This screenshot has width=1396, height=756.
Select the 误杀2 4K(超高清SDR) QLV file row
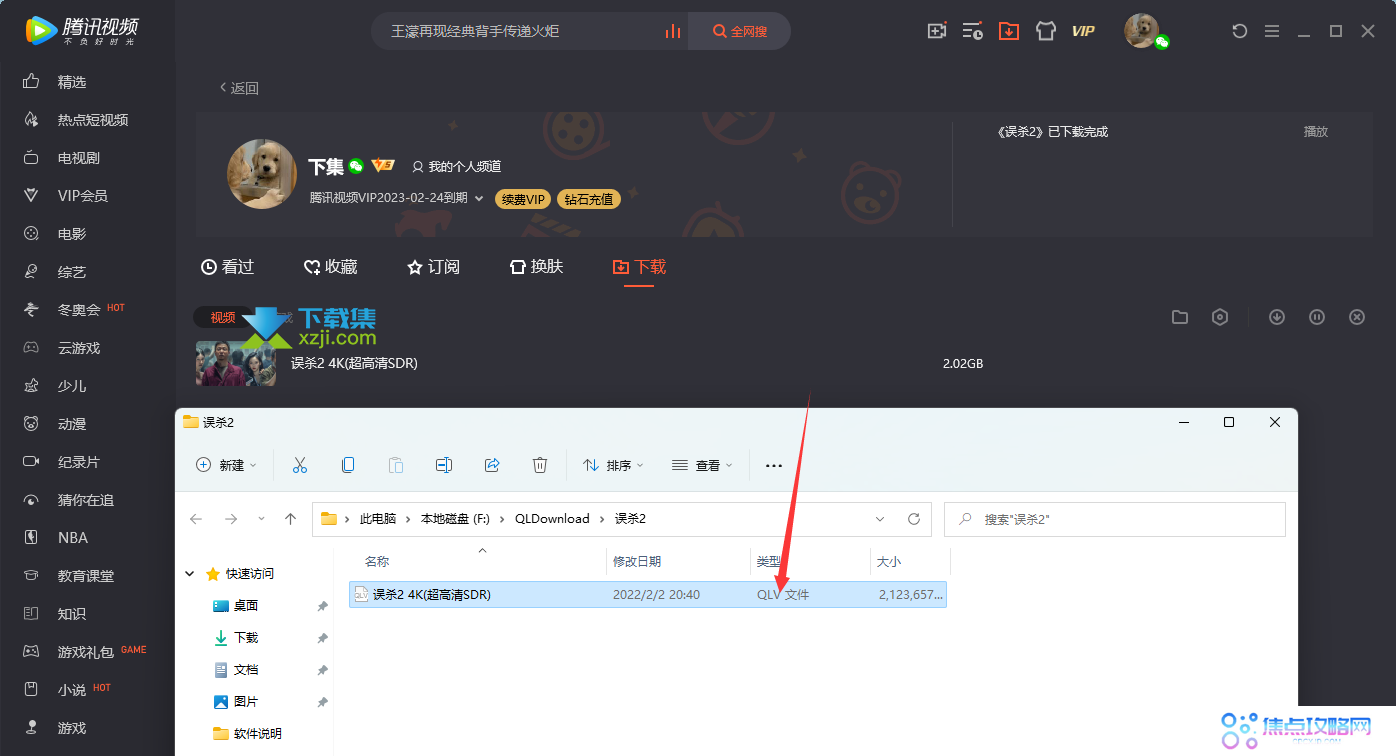coord(647,594)
